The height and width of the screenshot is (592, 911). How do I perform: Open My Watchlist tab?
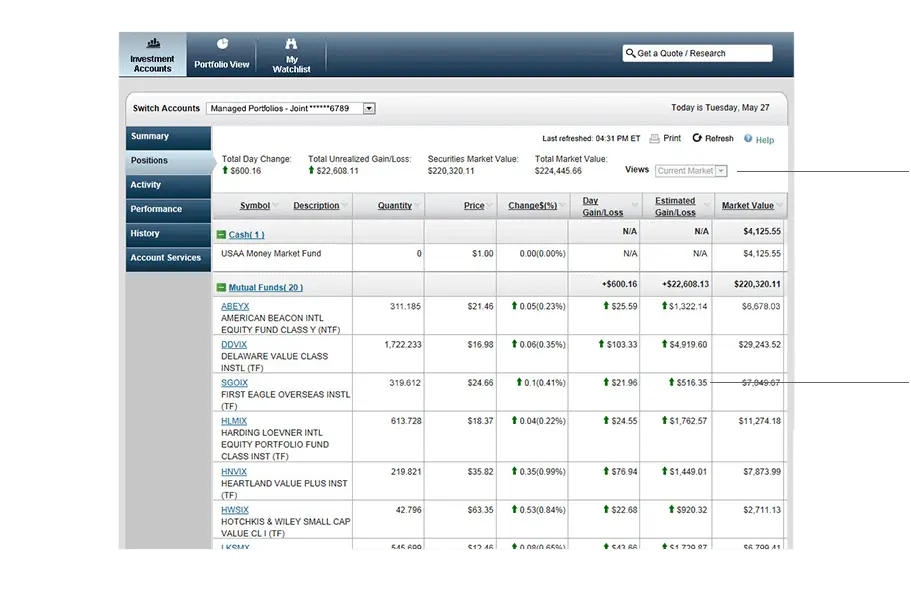click(291, 55)
